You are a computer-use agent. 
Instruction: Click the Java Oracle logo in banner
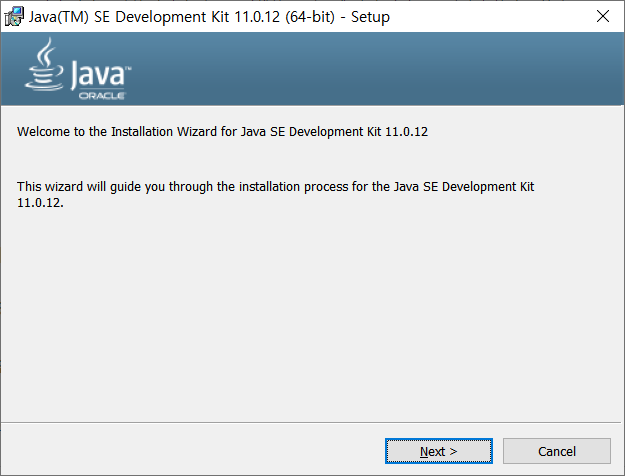click(78, 69)
